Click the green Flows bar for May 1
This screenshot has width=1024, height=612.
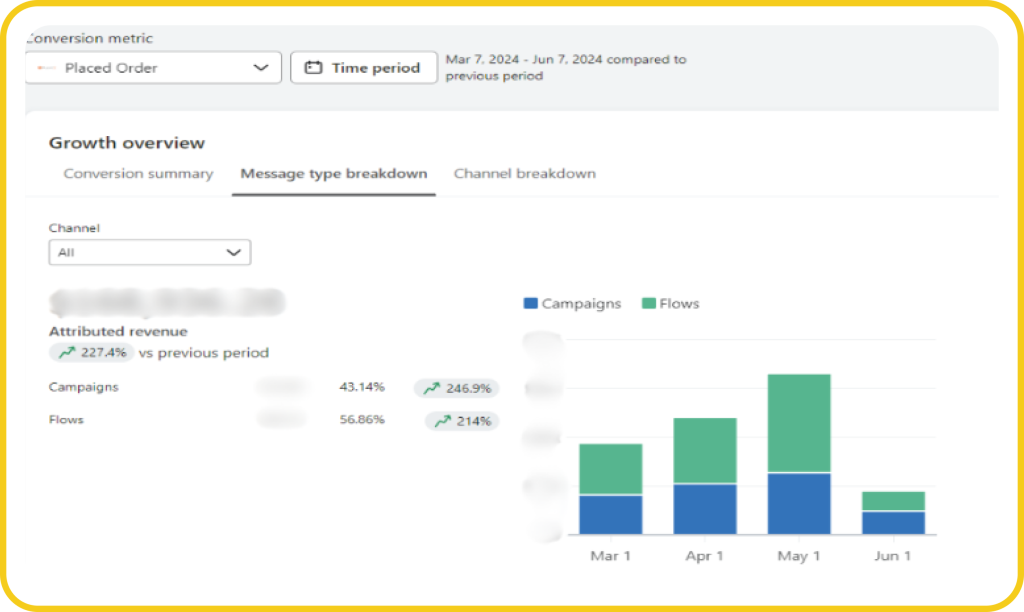tap(799, 422)
